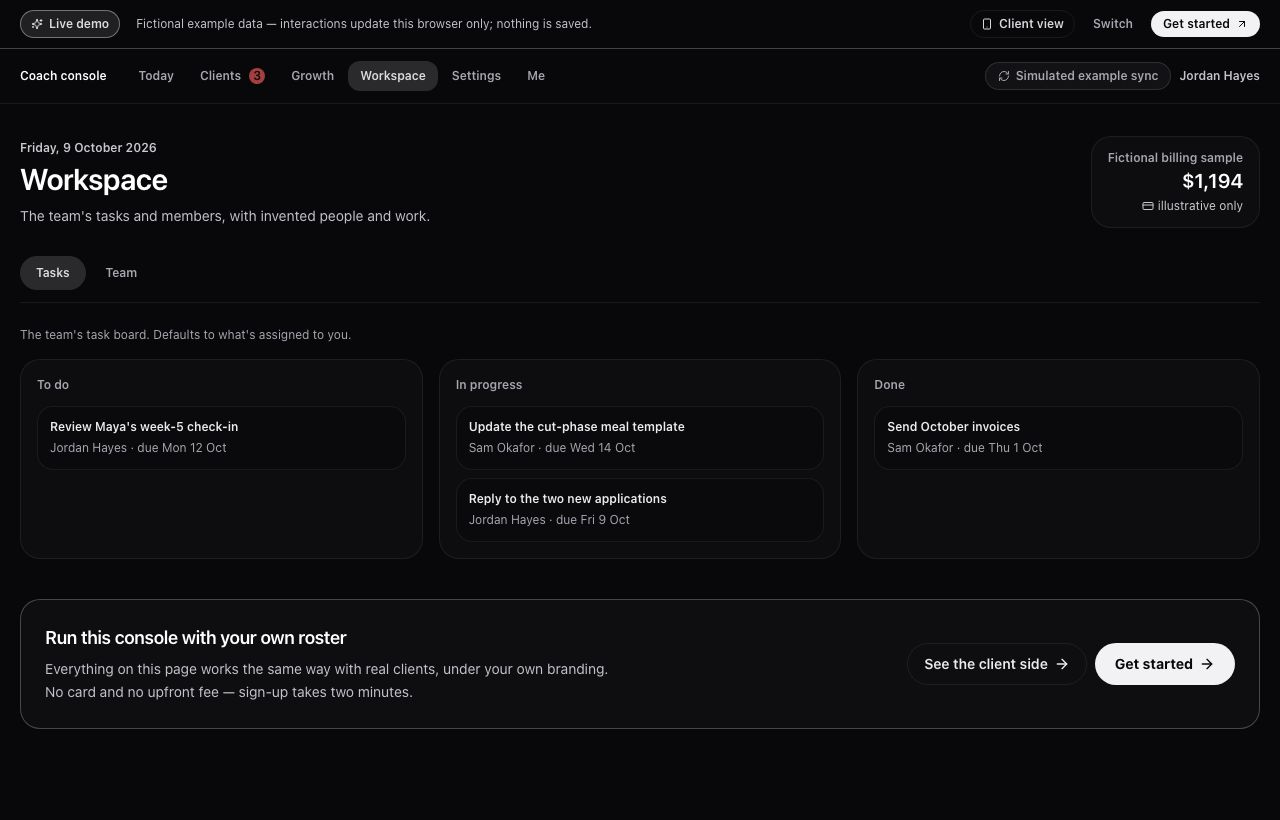Image resolution: width=1280 pixels, height=820 pixels.
Task: Click See the client side button
Action: tap(996, 664)
